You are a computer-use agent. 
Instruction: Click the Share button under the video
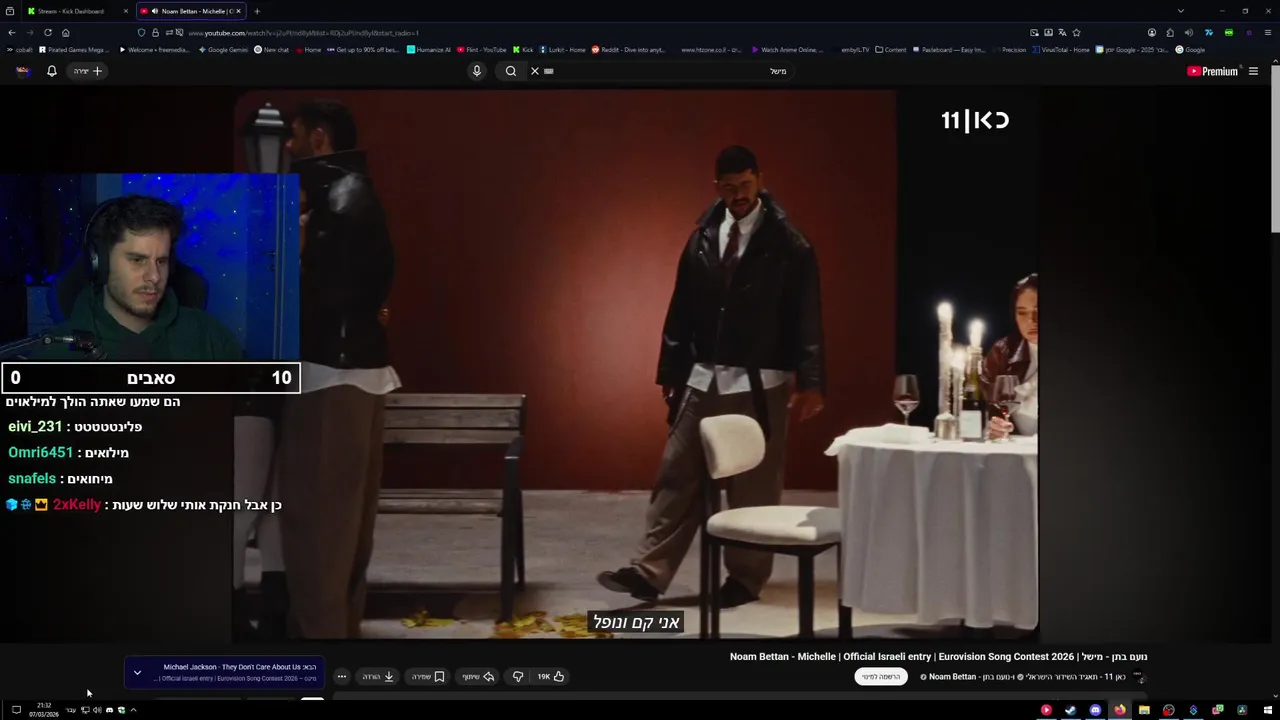click(478, 676)
